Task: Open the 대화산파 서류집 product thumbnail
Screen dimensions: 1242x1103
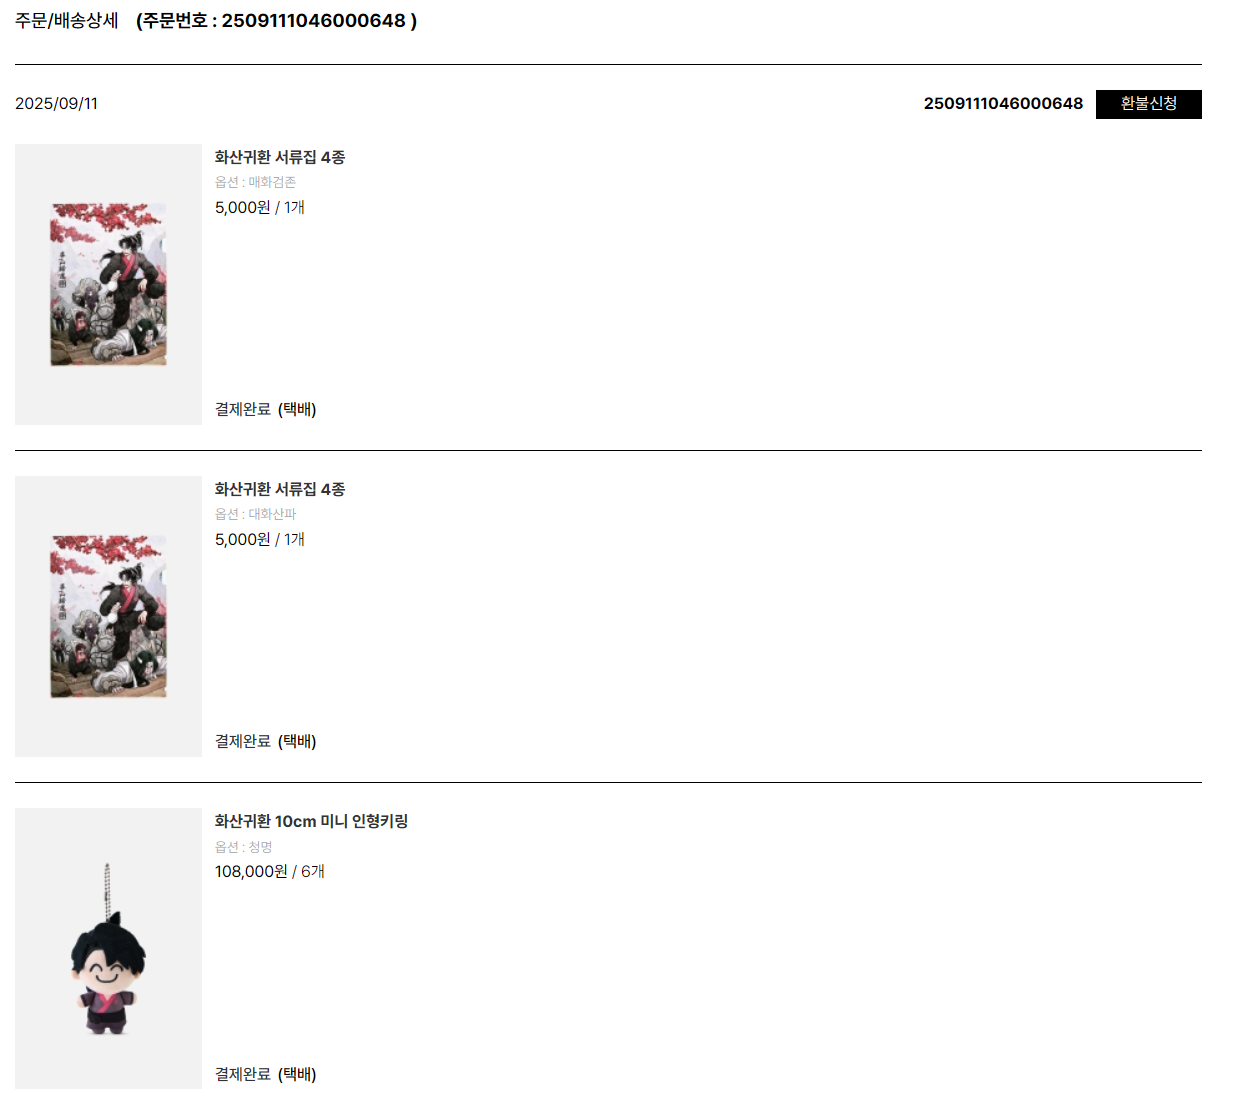Action: [x=108, y=616]
